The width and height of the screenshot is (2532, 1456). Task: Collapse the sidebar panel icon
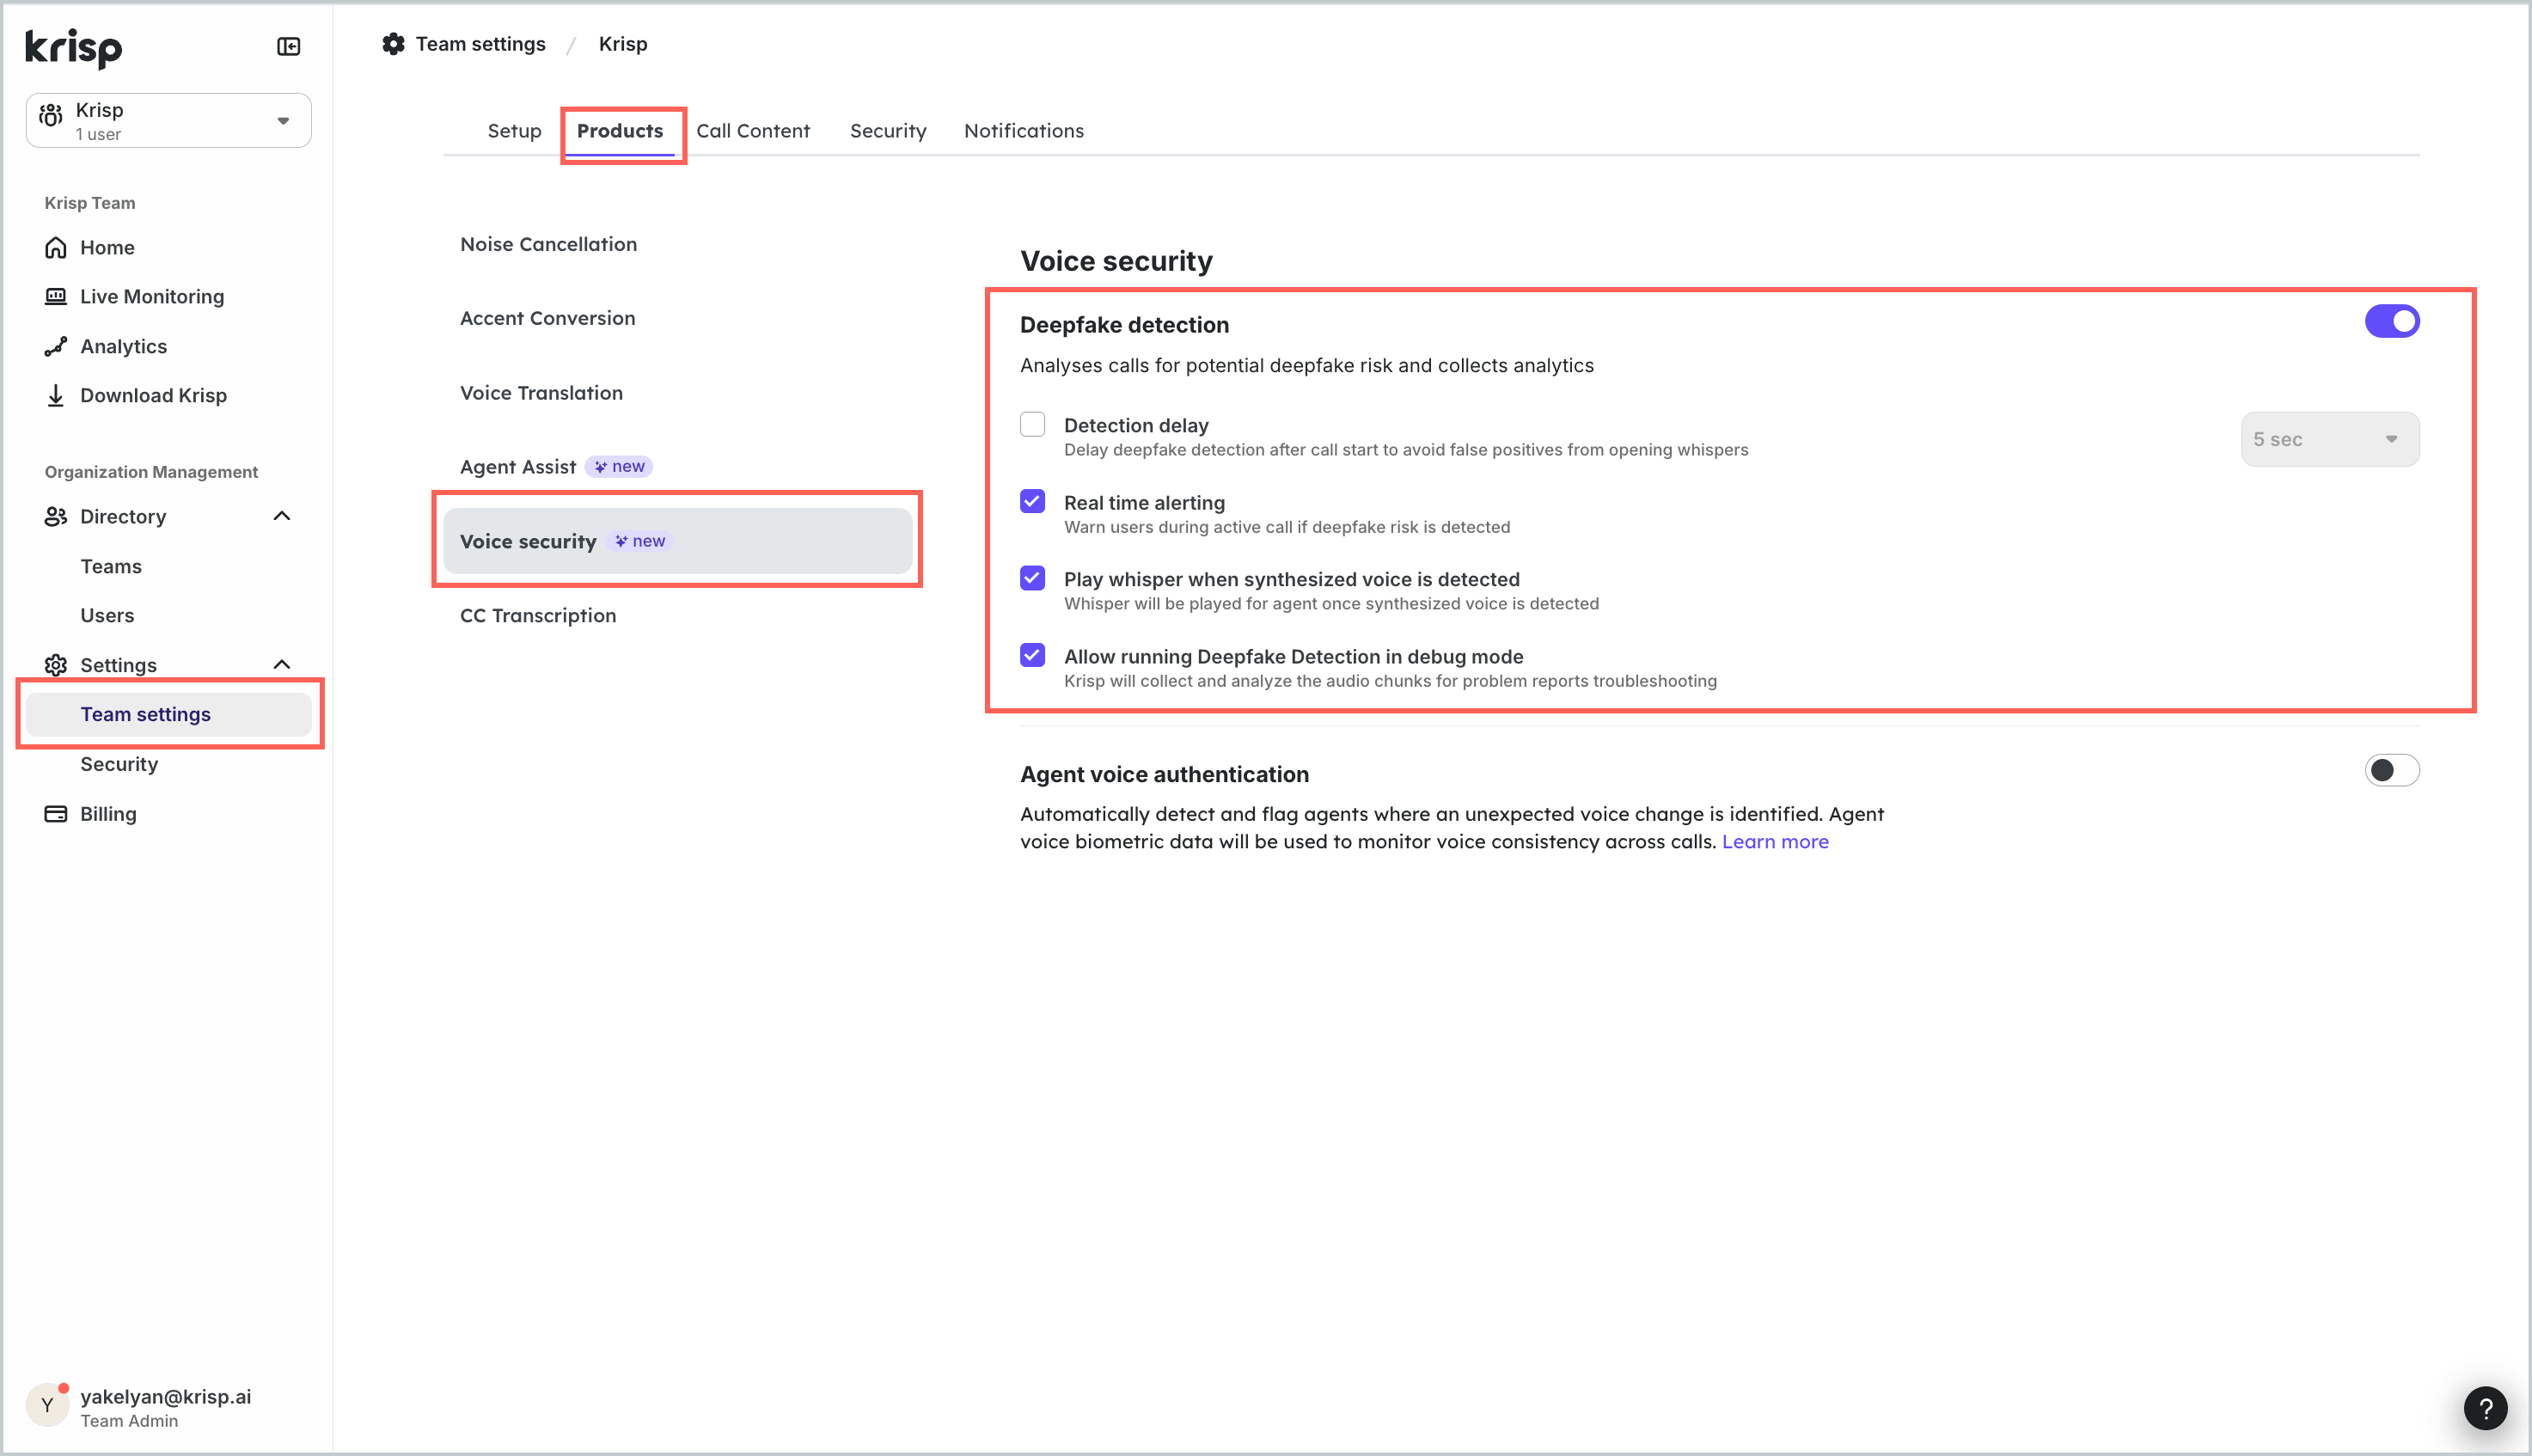pos(288,46)
